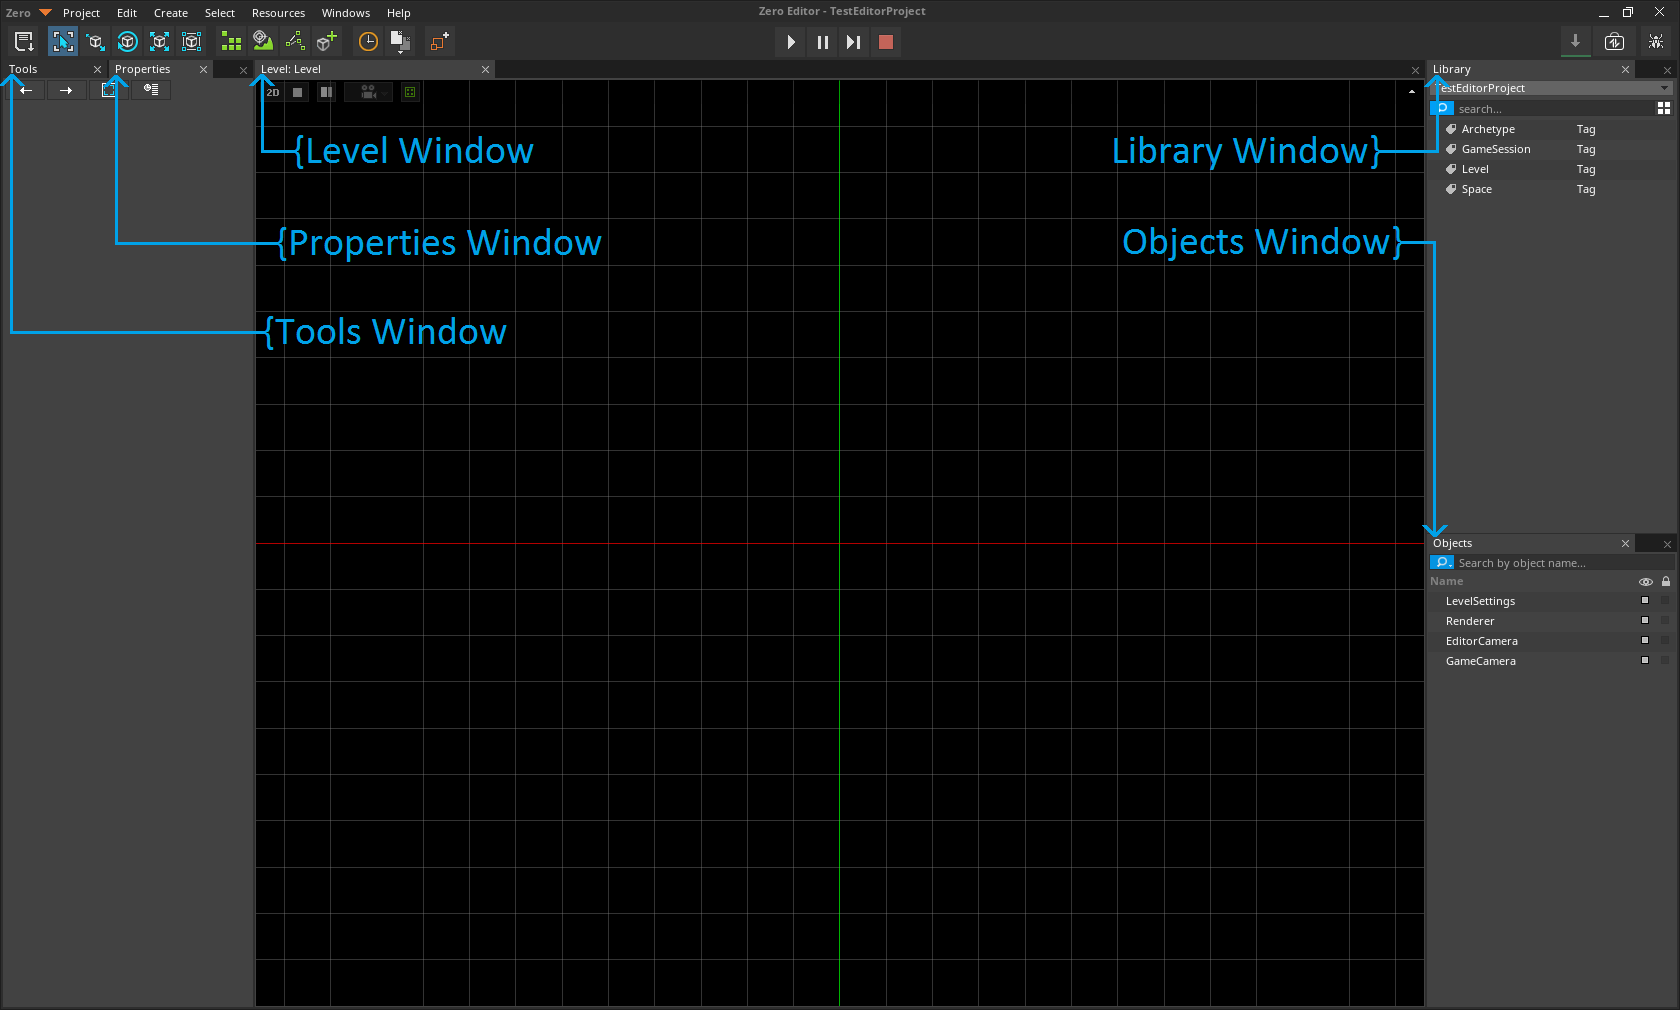Activate the Translate tool
Screen dimensions: 1680x1010
95,42
